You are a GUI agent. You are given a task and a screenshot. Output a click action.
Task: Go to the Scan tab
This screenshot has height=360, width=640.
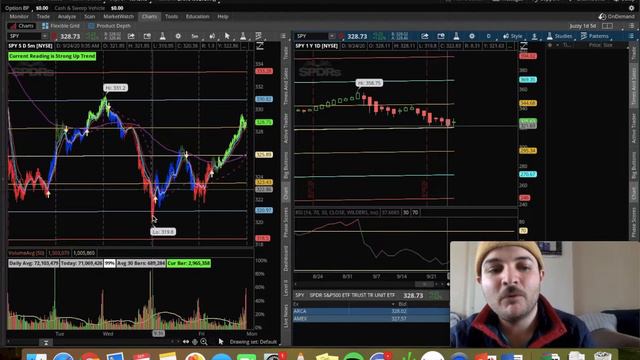click(x=89, y=17)
